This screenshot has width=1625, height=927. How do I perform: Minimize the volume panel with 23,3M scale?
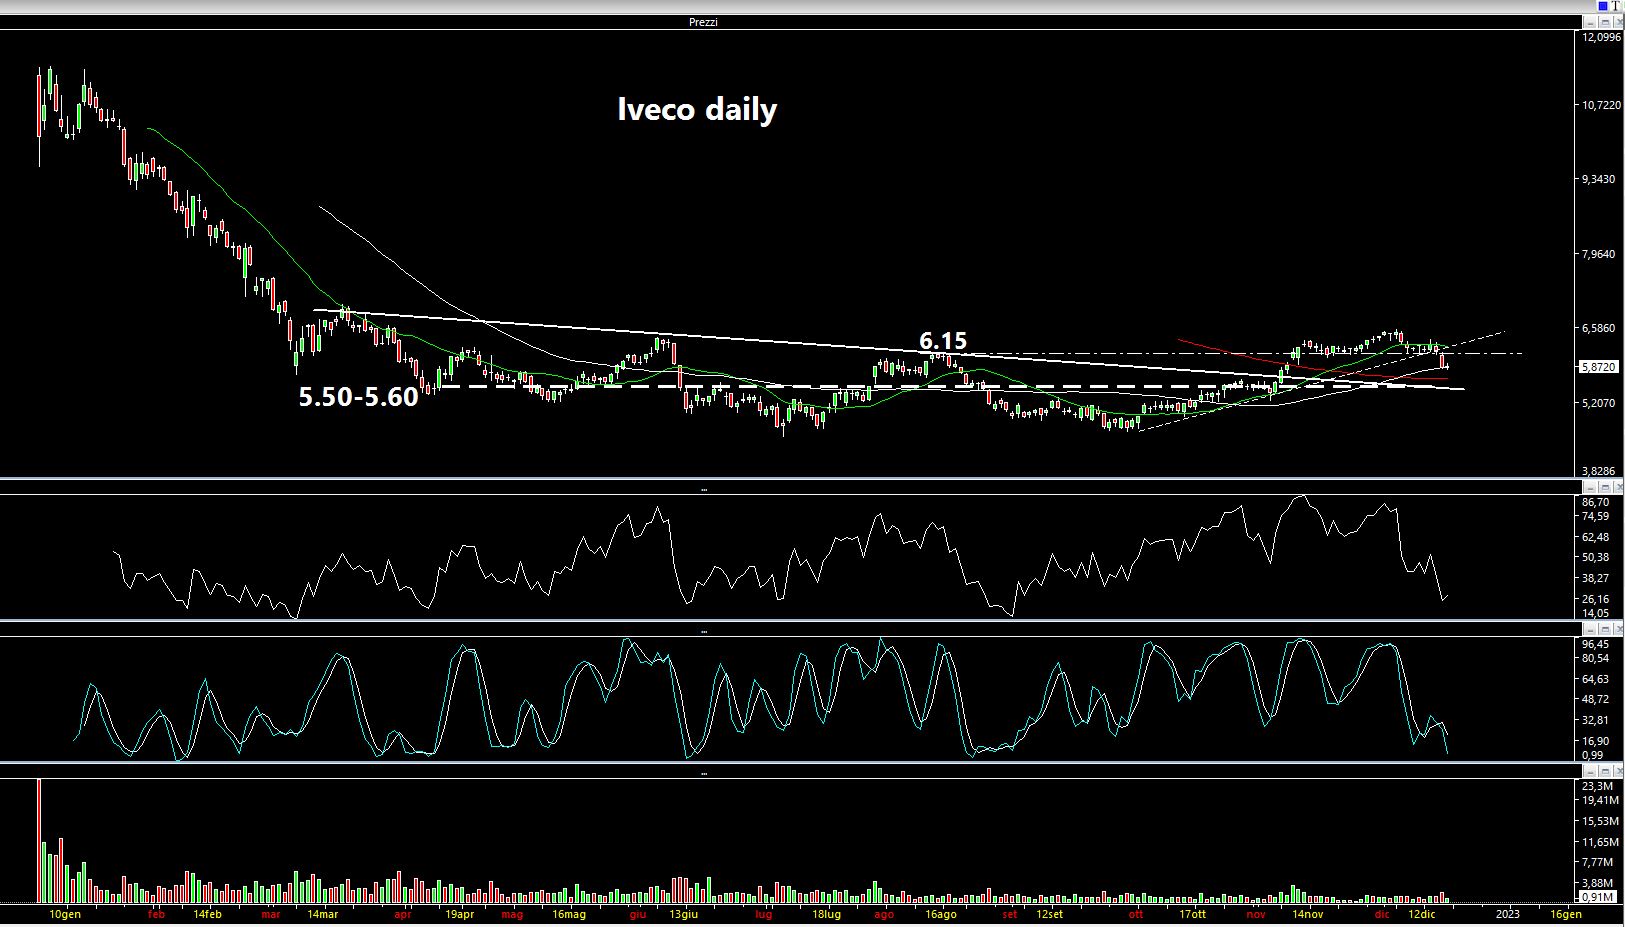coord(1590,771)
